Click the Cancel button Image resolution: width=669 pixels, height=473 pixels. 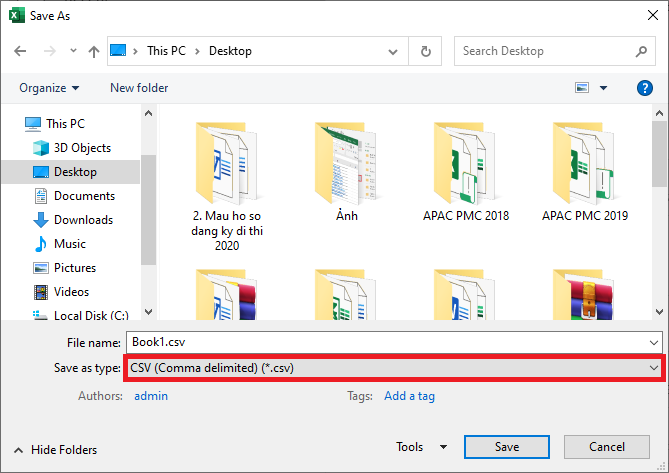tap(607, 447)
